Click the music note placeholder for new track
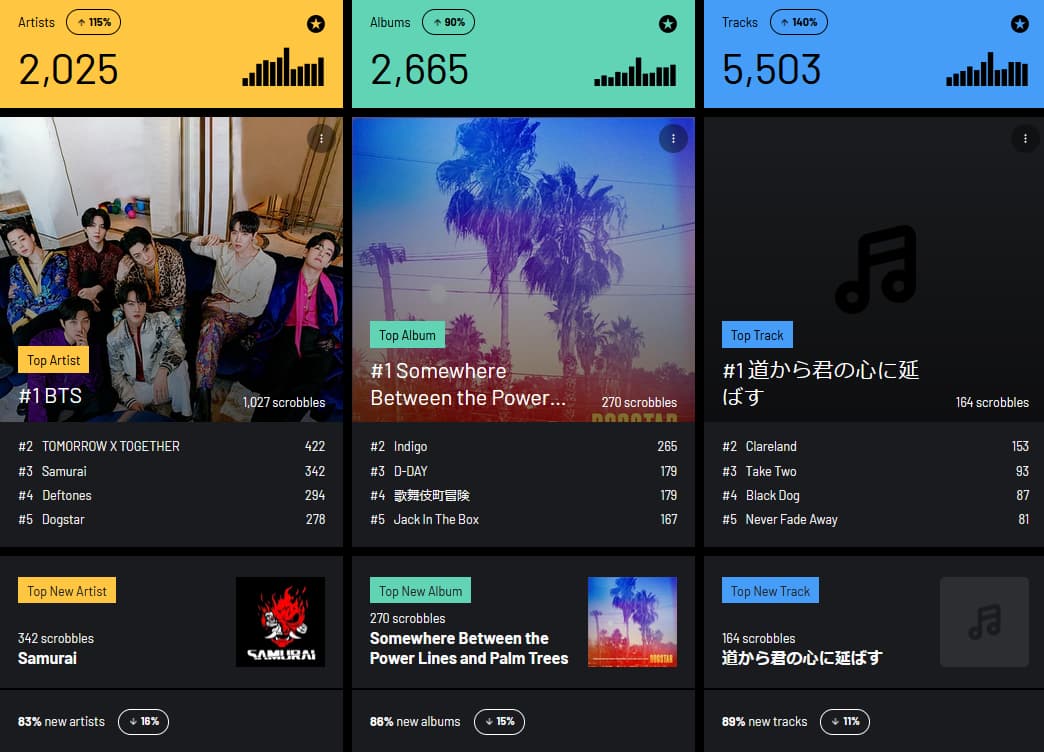Viewport: 1044px width, 752px height. 984,622
